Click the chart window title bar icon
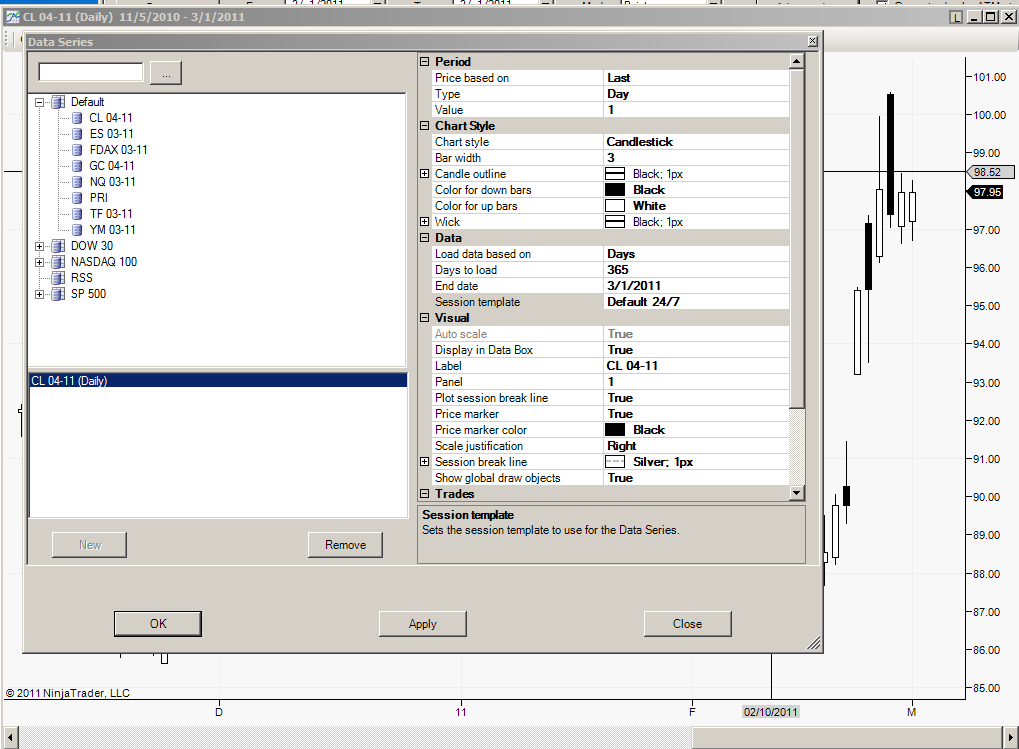Viewport: 1019px width, 749px height. 12,17
